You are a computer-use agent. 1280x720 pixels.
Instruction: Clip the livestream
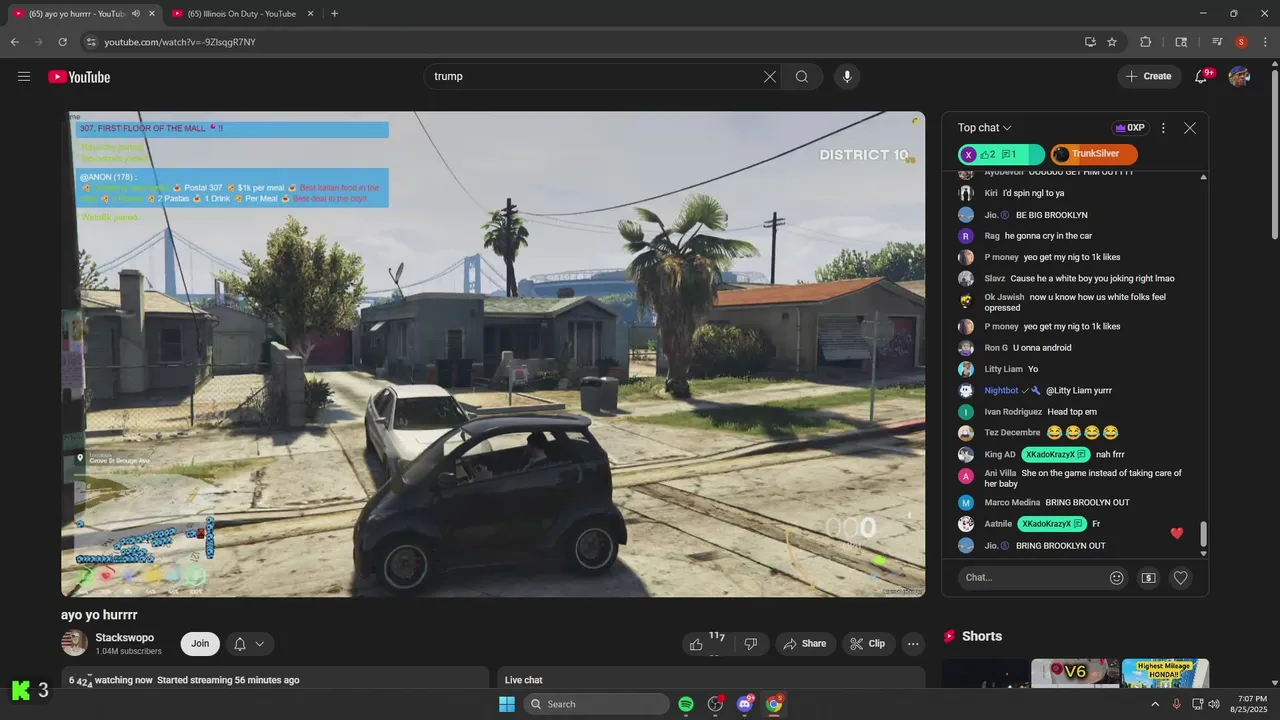click(868, 644)
